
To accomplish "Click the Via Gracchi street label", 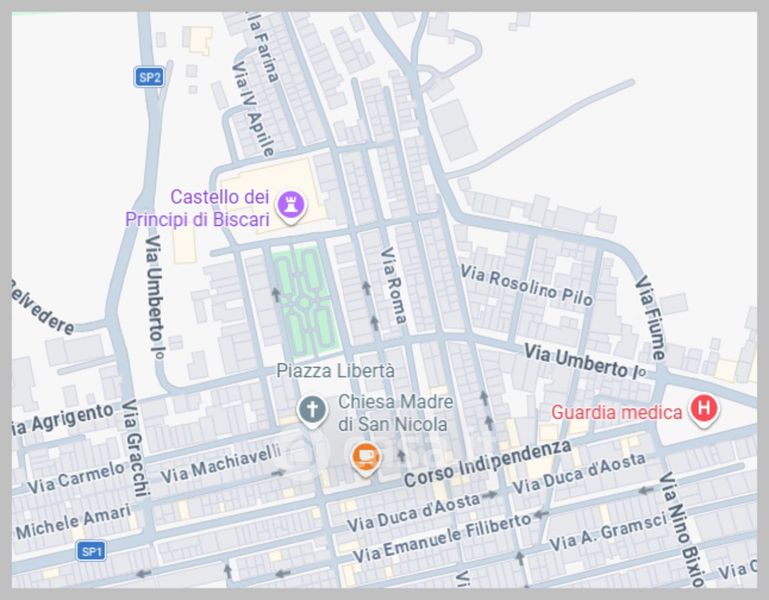I will (135, 447).
